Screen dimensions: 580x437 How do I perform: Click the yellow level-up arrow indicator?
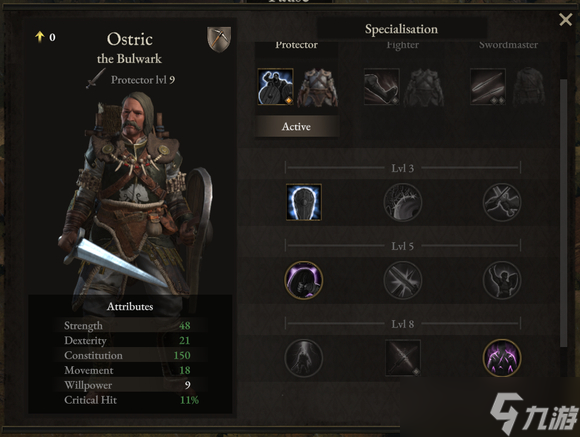pyautogui.click(x=40, y=37)
